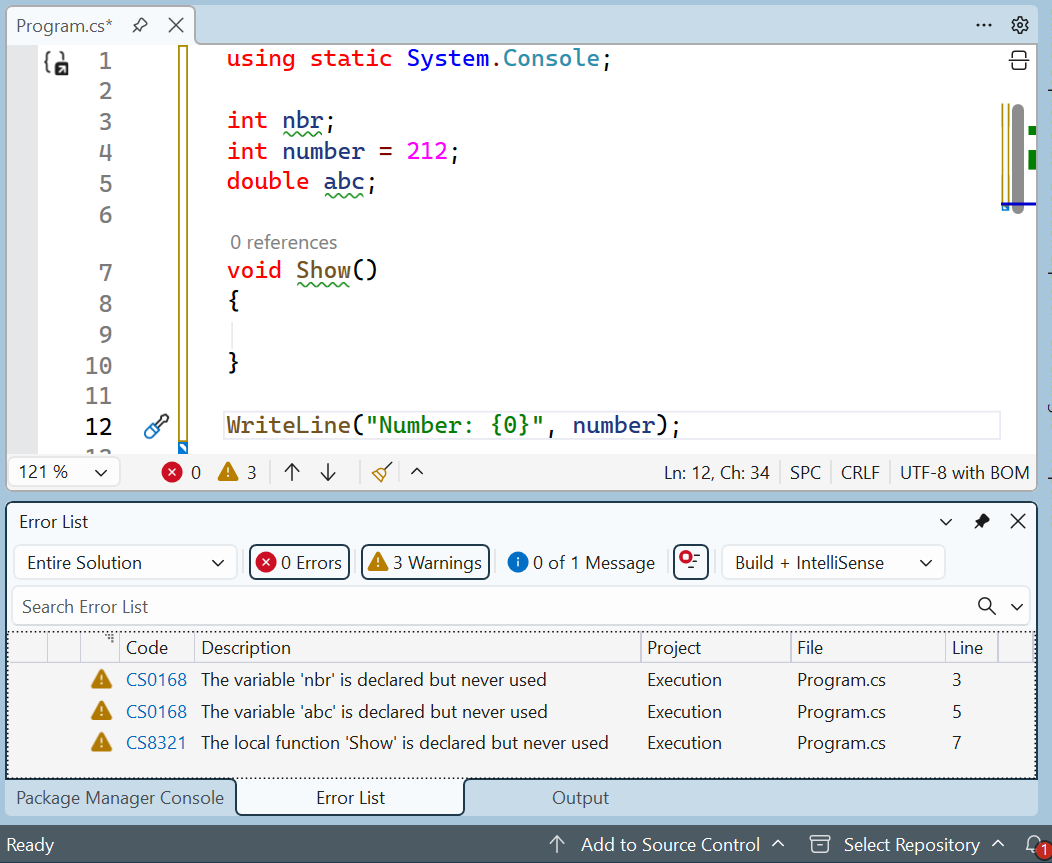Click the warning icon on the 'Show' row

tap(101, 742)
